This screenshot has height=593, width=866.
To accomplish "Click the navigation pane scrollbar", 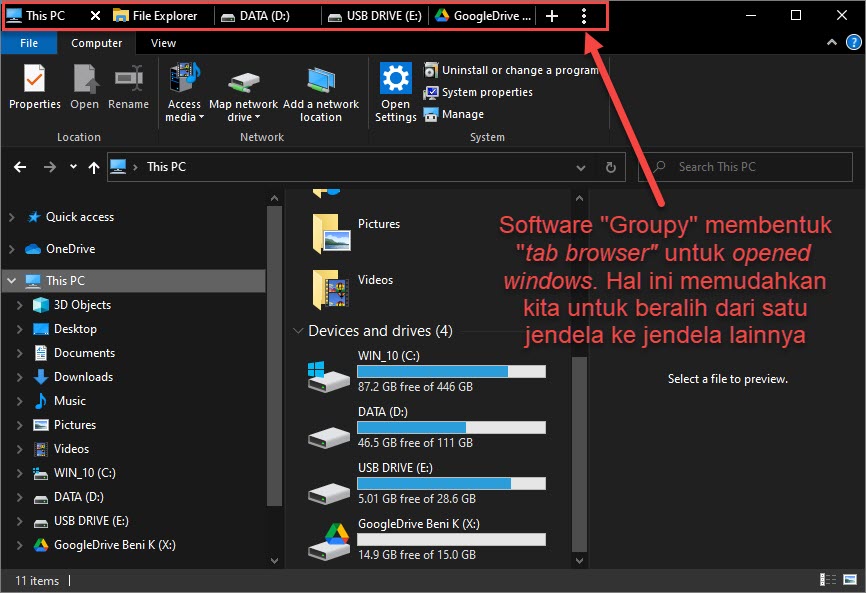I will pyautogui.click(x=274, y=356).
